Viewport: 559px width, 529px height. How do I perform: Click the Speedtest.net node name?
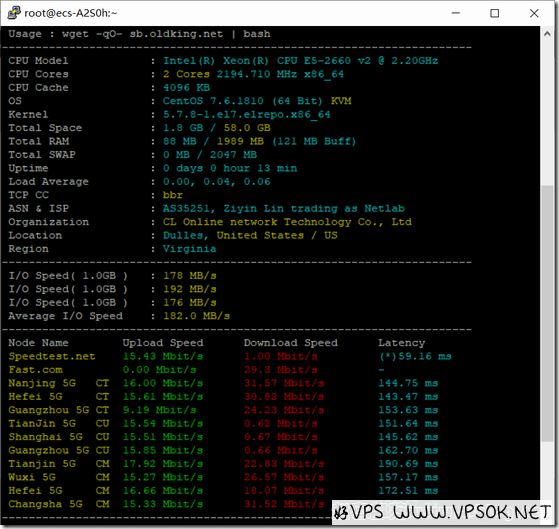pyautogui.click(x=52, y=356)
